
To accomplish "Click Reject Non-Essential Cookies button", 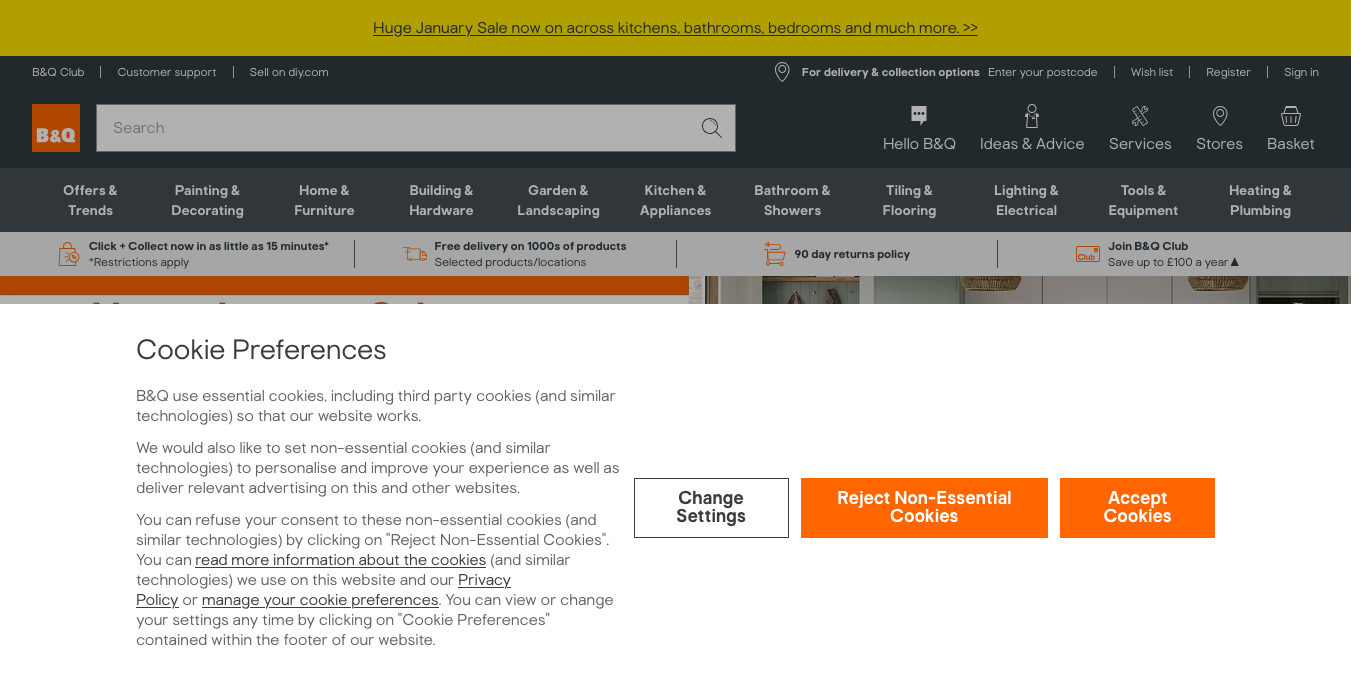I will [x=924, y=508].
